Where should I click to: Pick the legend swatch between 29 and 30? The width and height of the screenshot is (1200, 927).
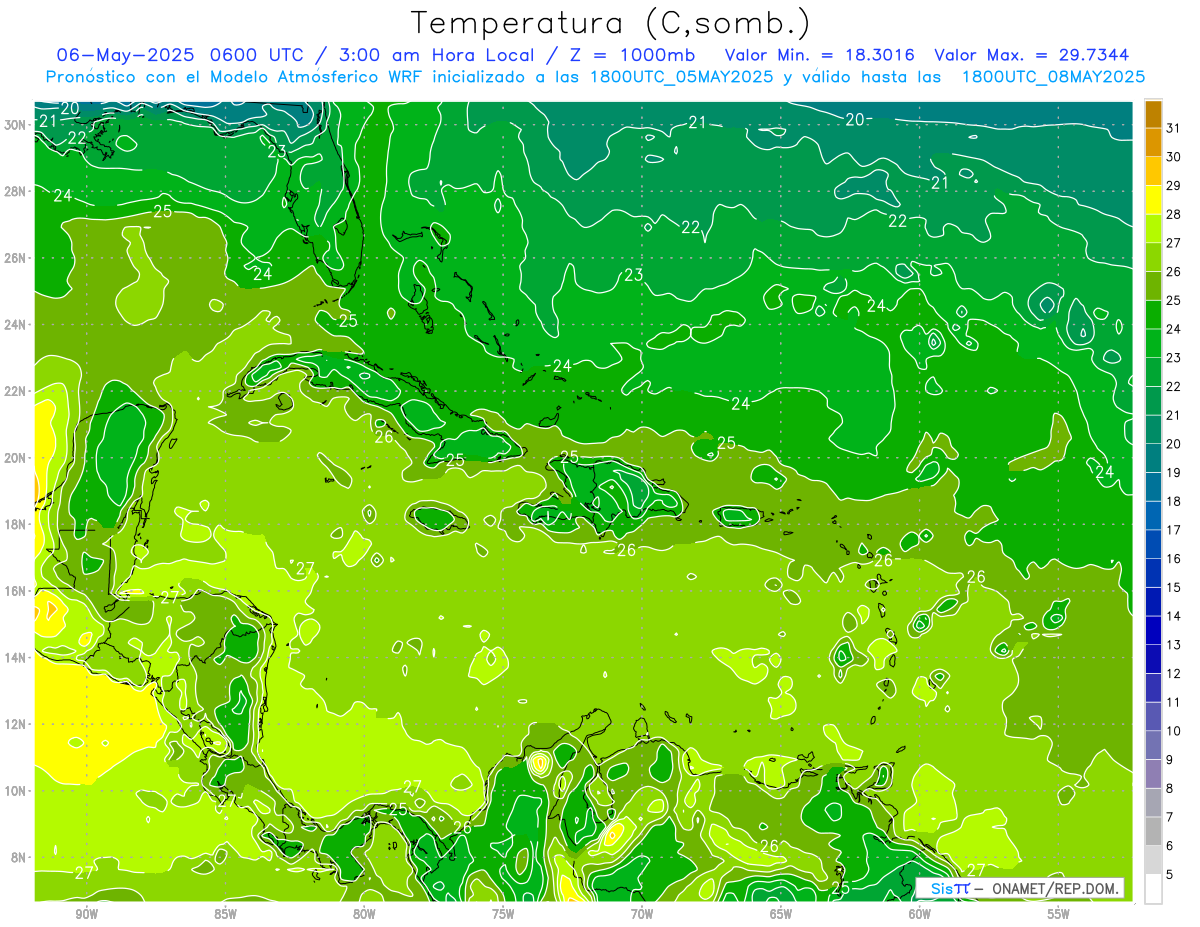(1153, 172)
